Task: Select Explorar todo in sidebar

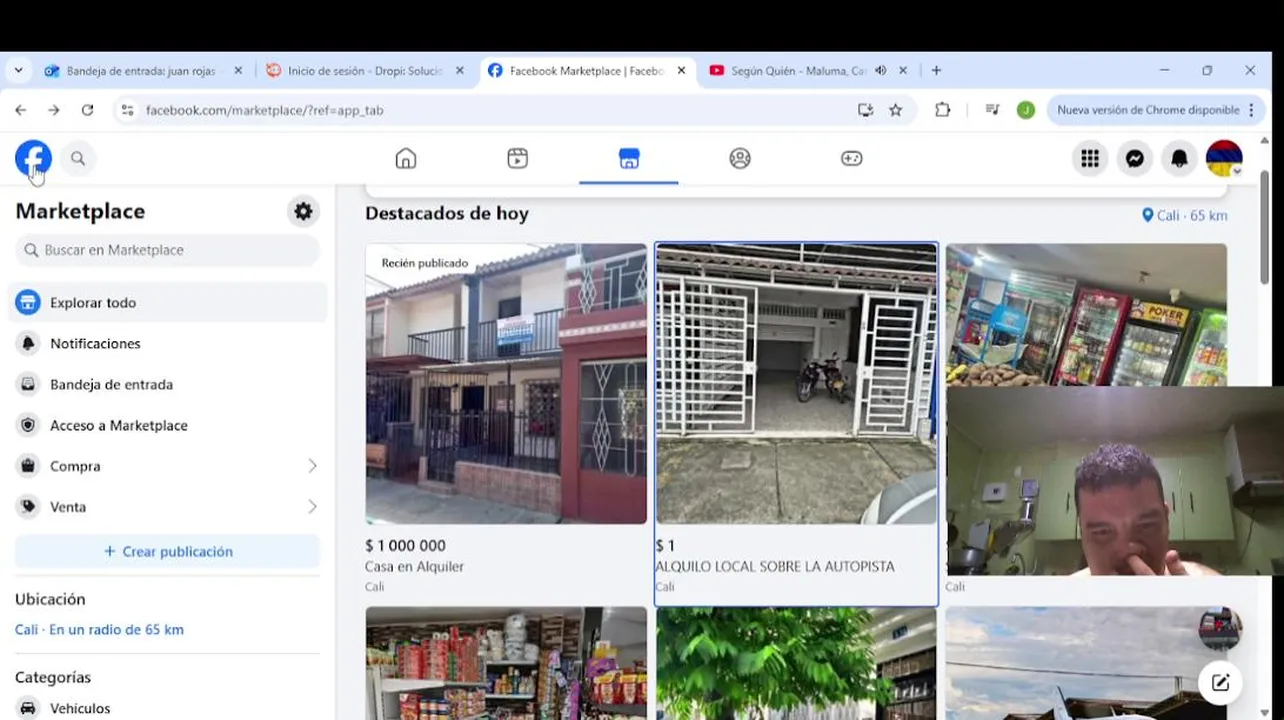Action: click(x=167, y=302)
